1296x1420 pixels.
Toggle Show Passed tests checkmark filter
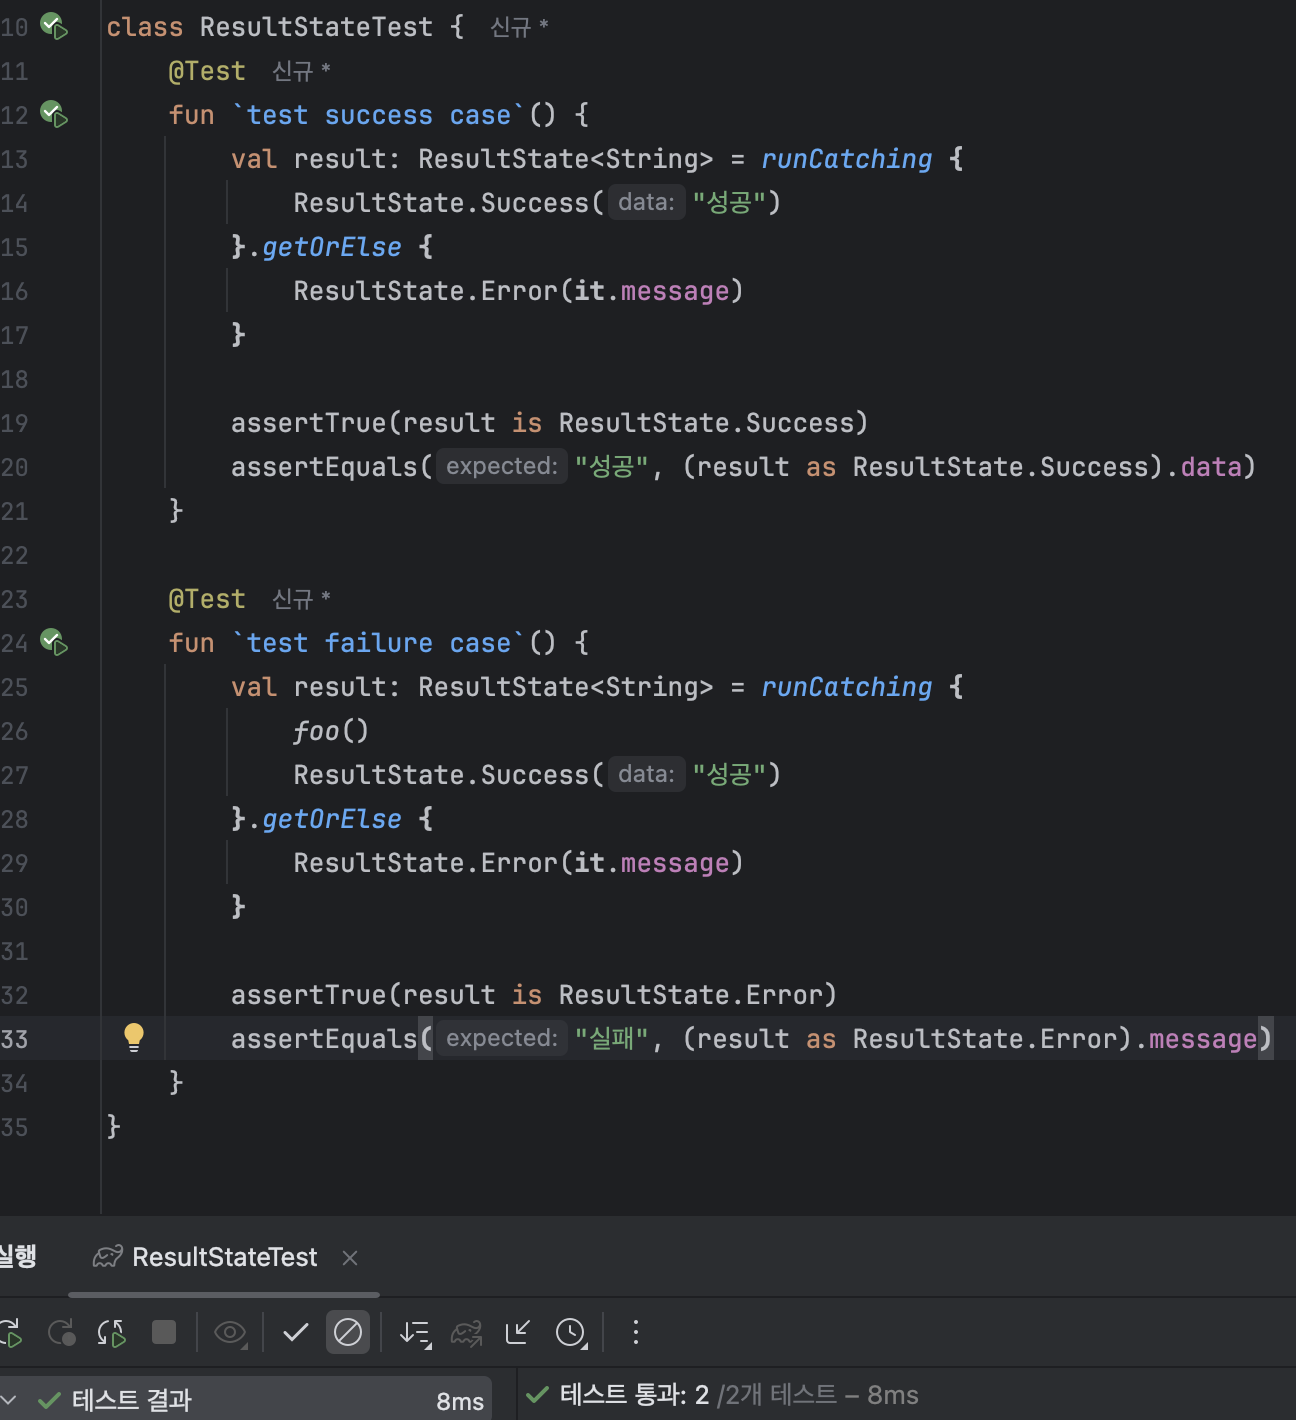coord(296,1332)
